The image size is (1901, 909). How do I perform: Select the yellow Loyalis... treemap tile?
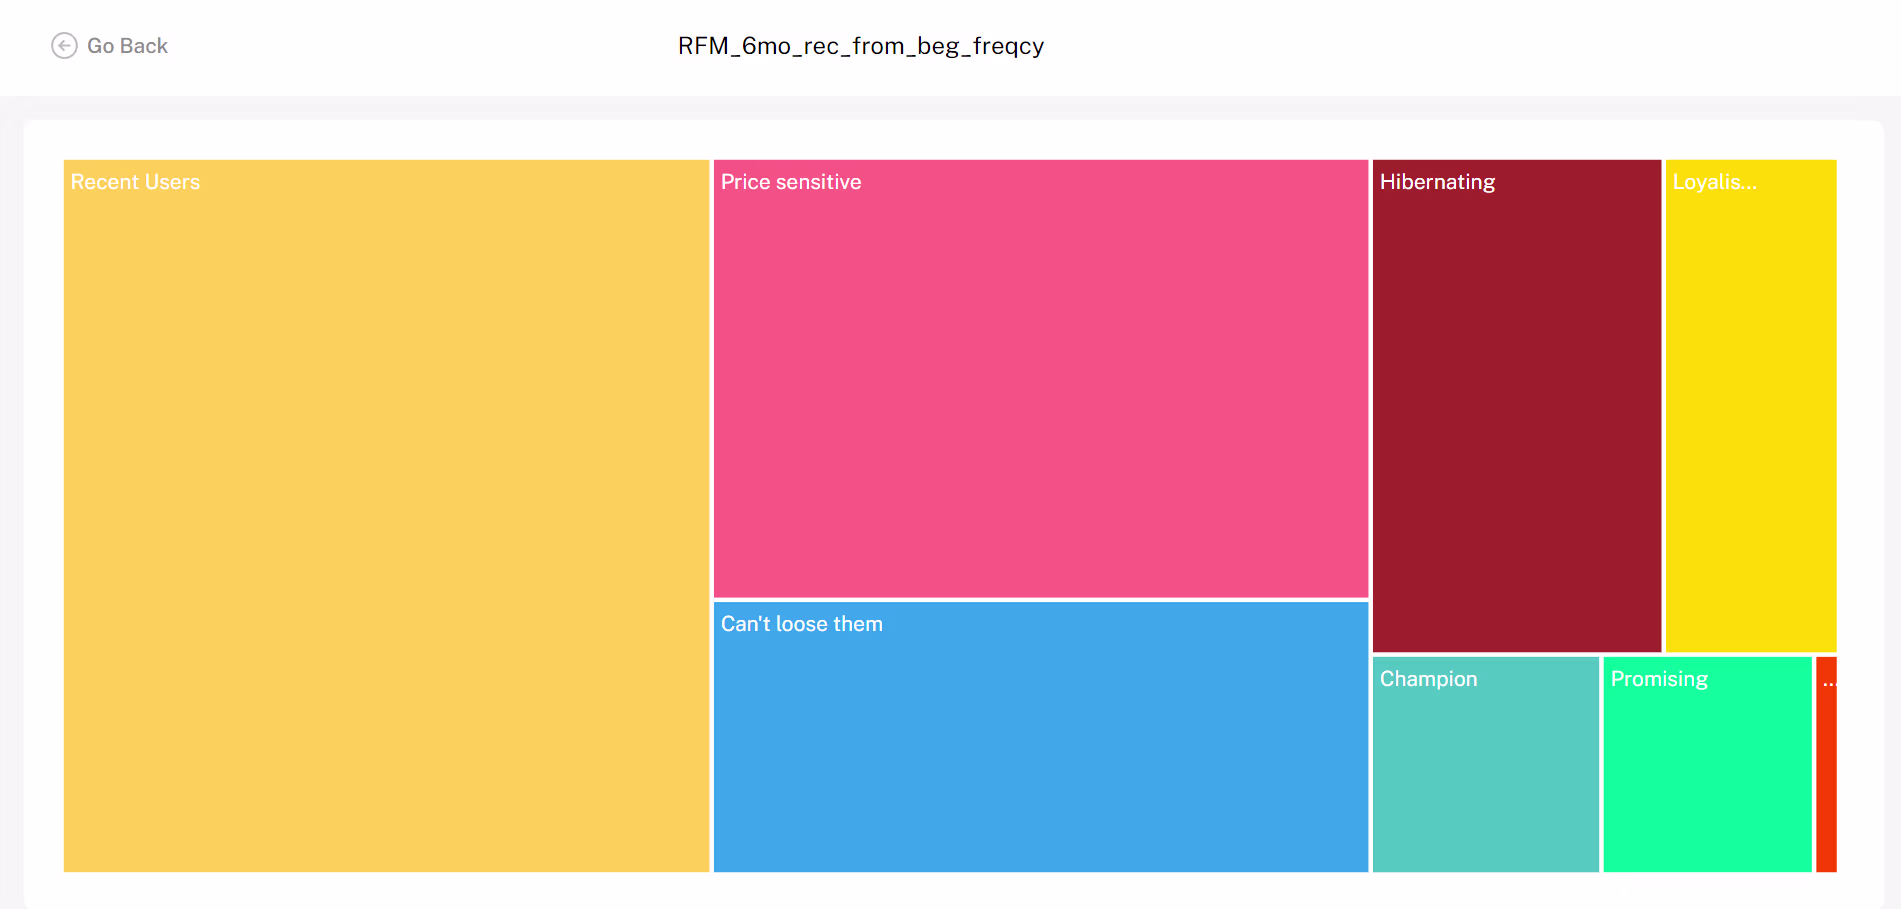[x=1750, y=420]
